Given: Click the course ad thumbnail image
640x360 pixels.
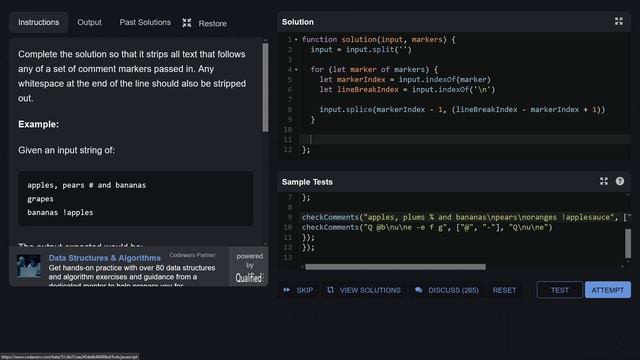Looking at the screenshot, I should [29, 266].
